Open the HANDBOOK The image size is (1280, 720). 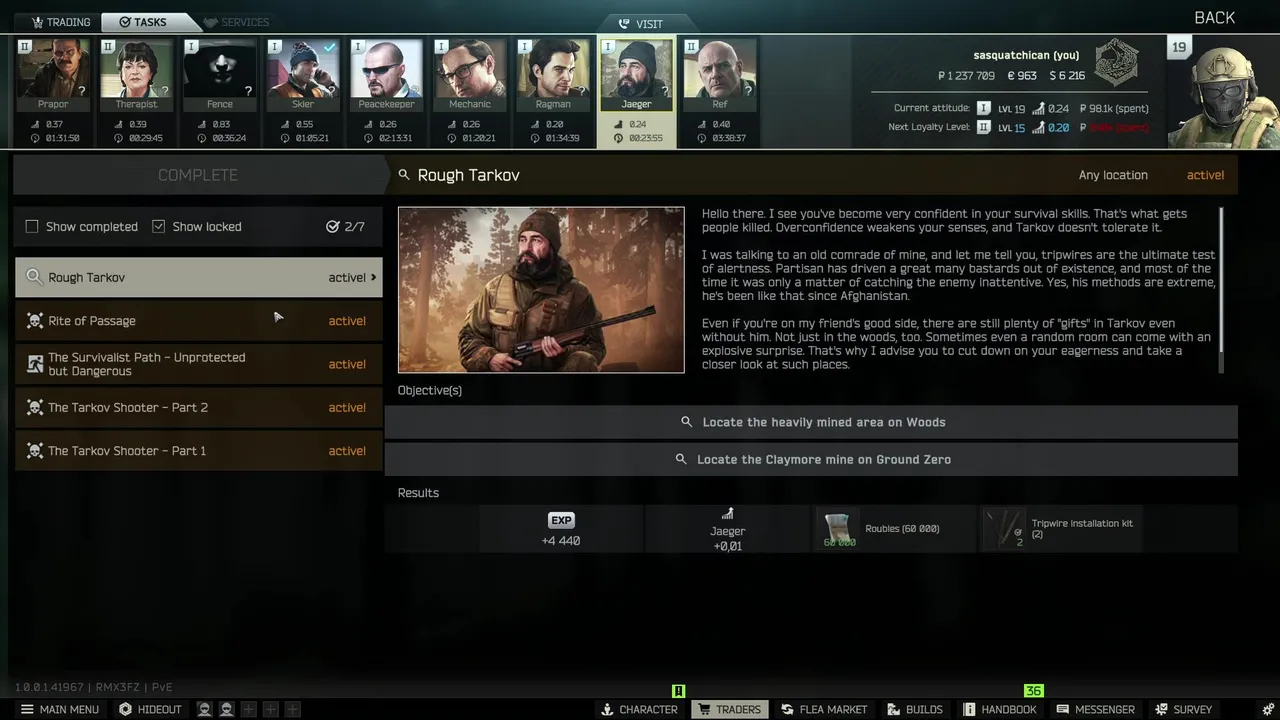[999, 709]
